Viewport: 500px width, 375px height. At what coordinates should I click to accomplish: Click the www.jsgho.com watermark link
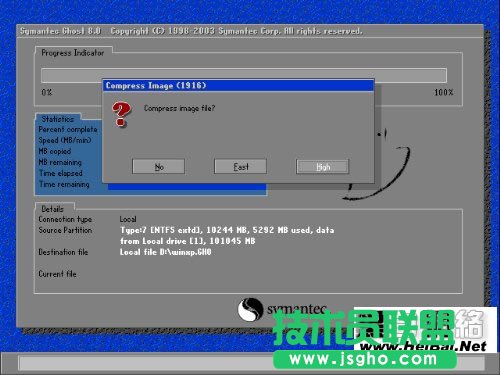pos(364,359)
